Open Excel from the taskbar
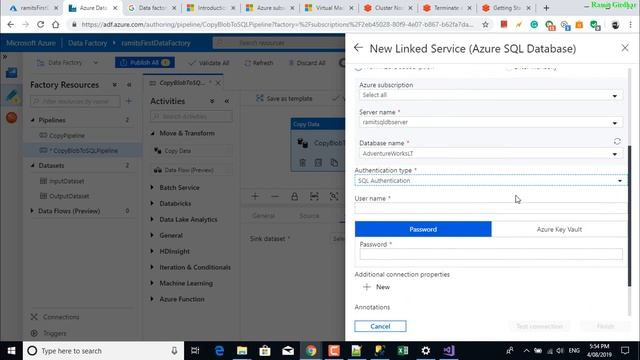The image size is (640, 360). (x=402, y=351)
